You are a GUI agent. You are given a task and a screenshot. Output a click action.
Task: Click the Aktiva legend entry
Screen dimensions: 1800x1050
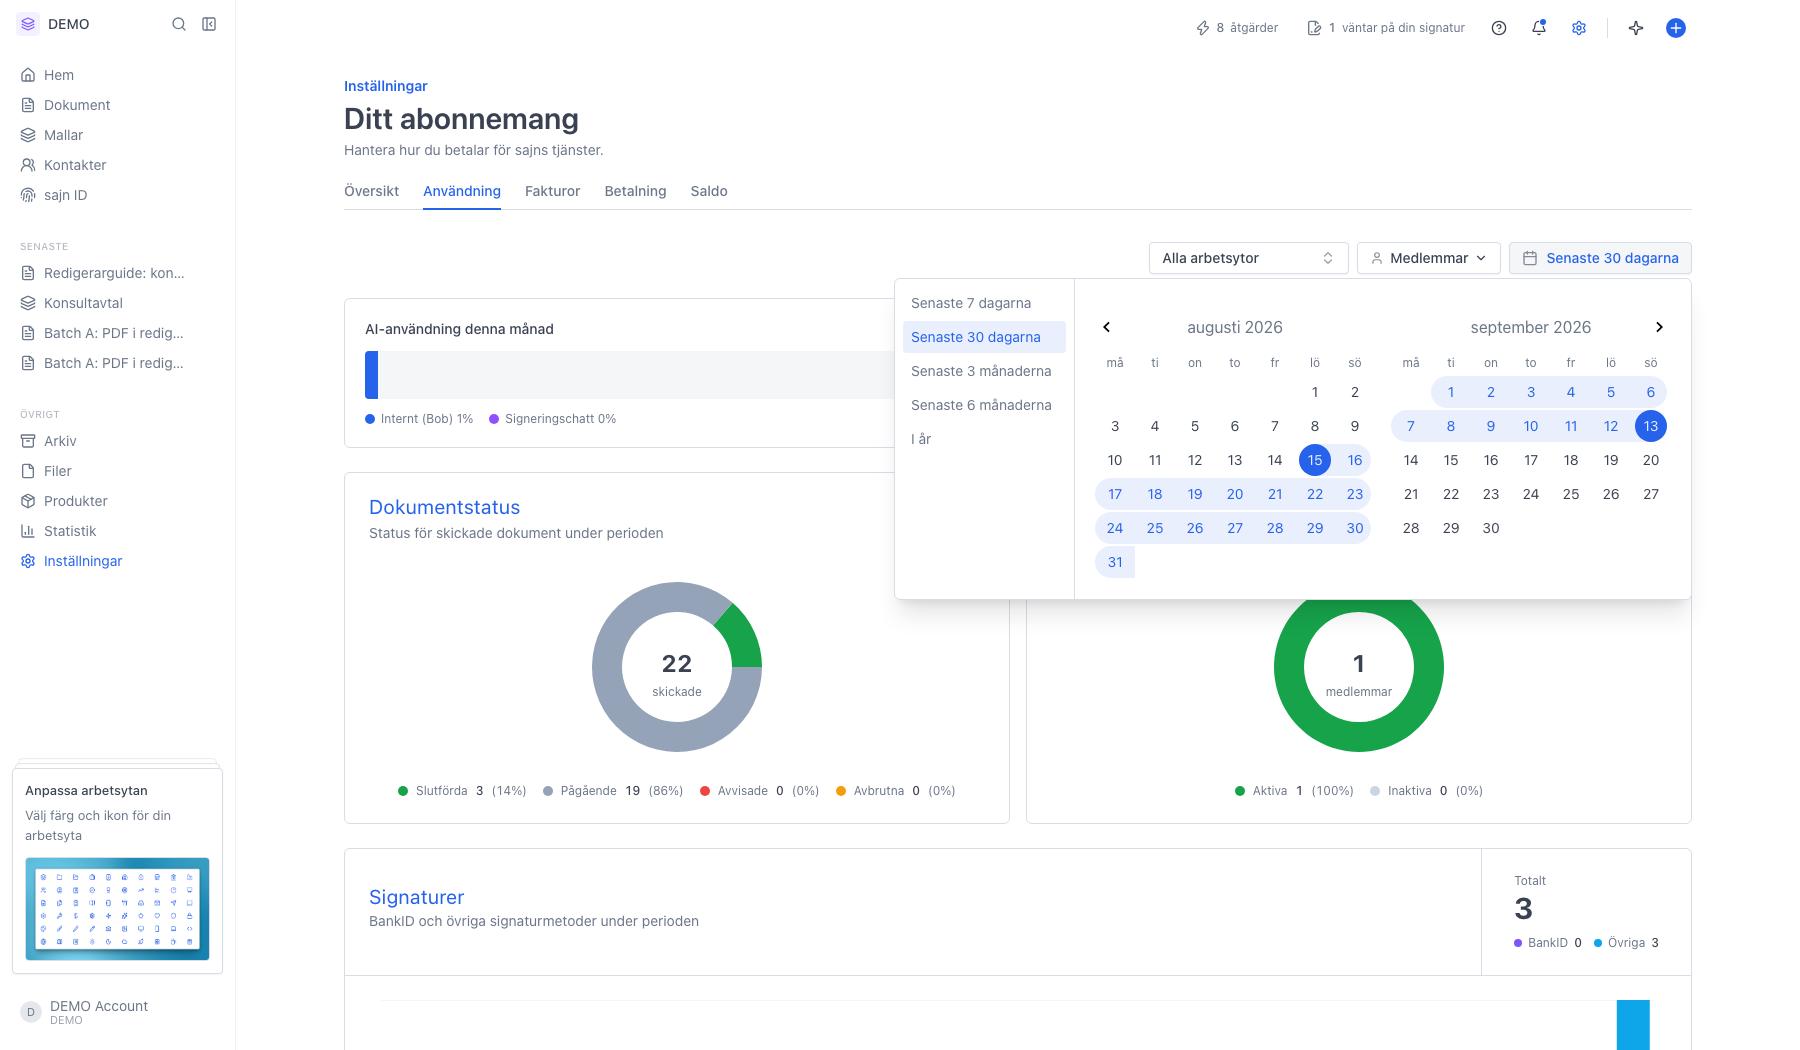(1294, 791)
